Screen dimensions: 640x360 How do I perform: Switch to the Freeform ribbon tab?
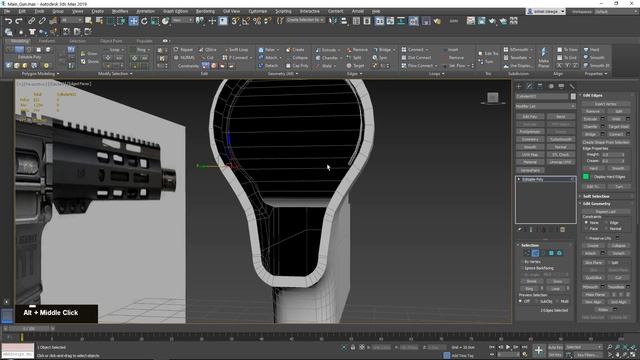pyautogui.click(x=47, y=41)
